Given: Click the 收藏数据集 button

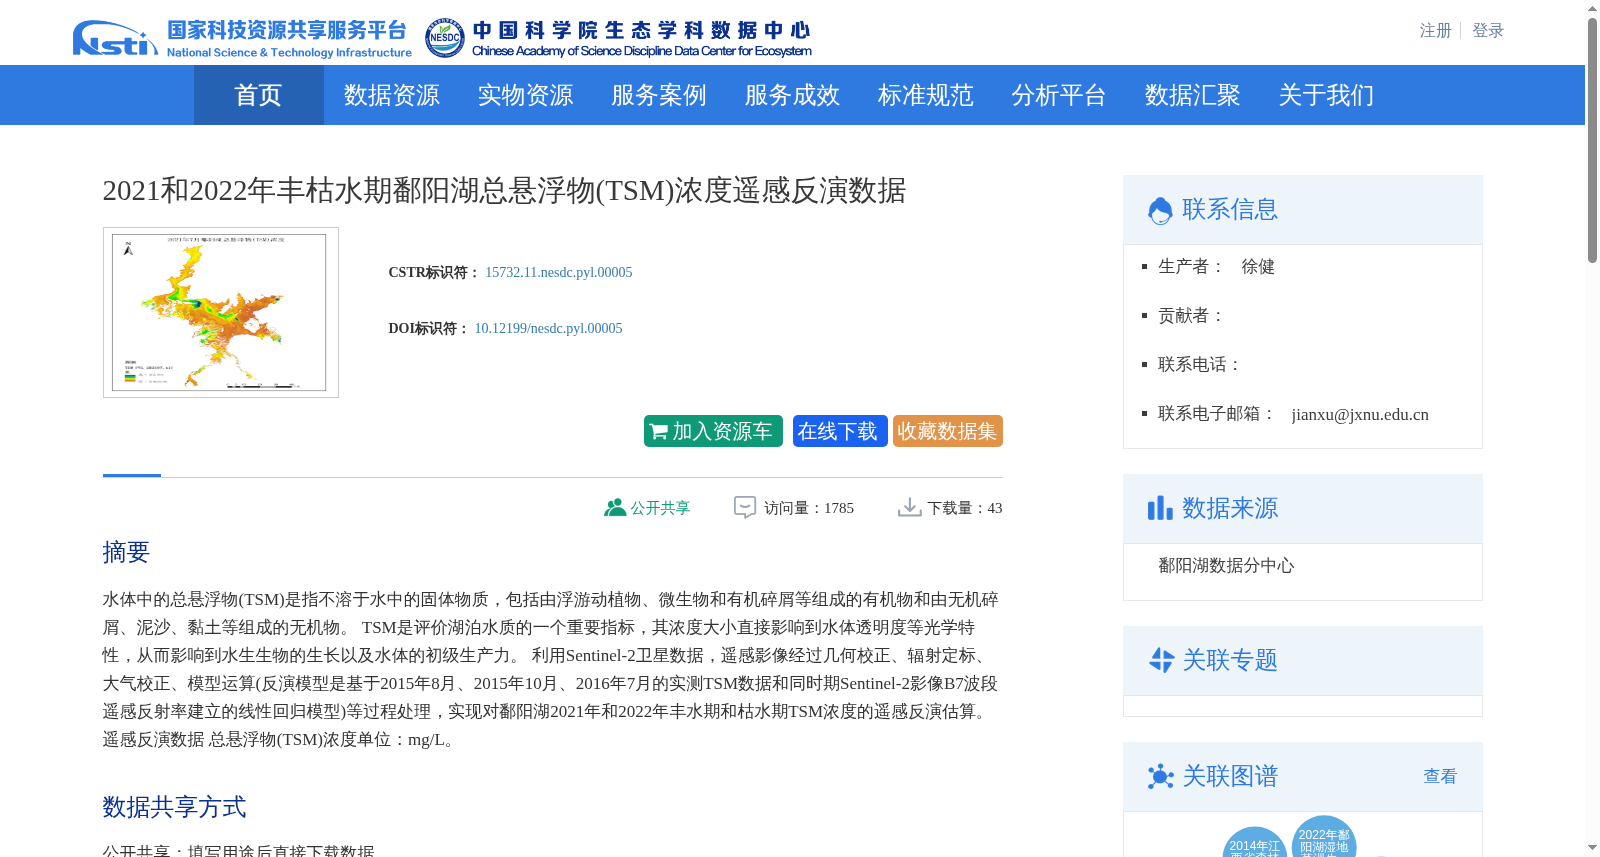Looking at the screenshot, I should [x=948, y=431].
